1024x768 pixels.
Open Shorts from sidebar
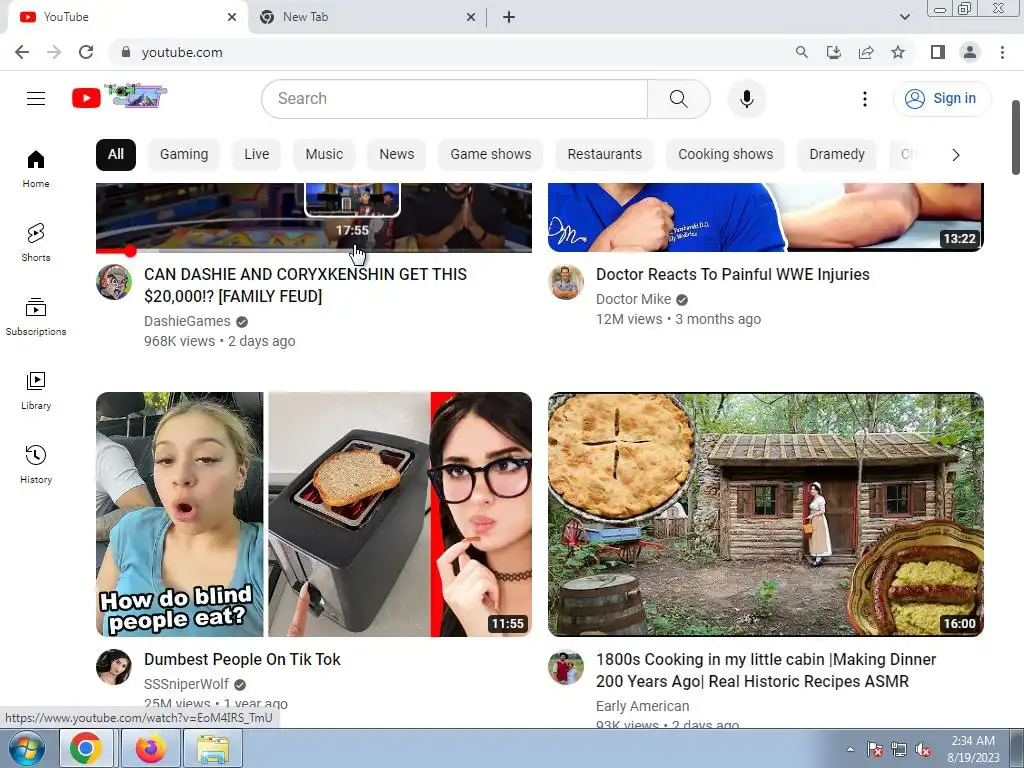(x=36, y=242)
